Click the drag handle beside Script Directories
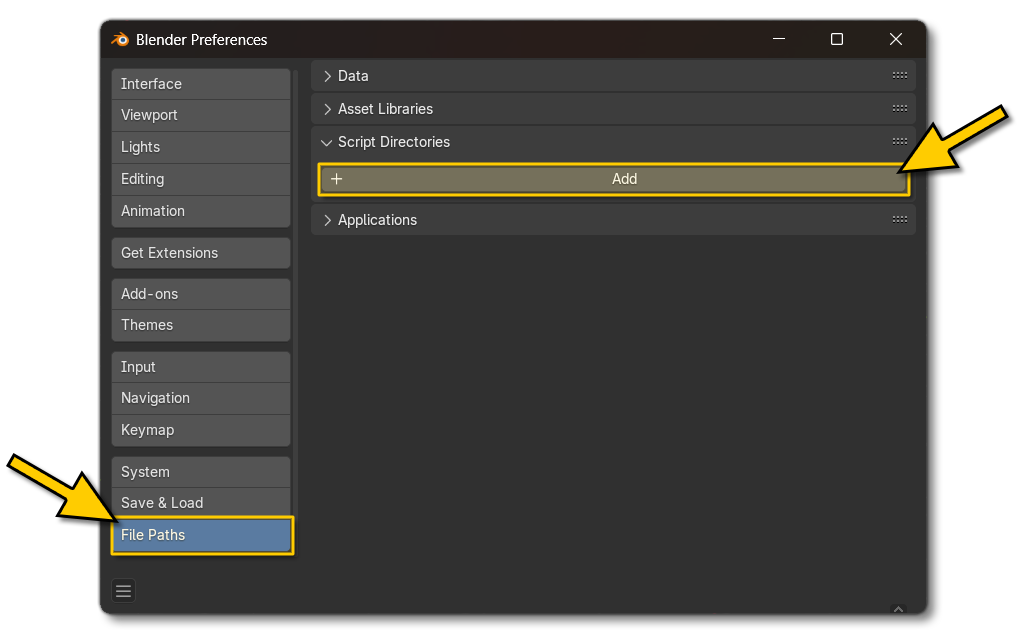 [x=899, y=141]
